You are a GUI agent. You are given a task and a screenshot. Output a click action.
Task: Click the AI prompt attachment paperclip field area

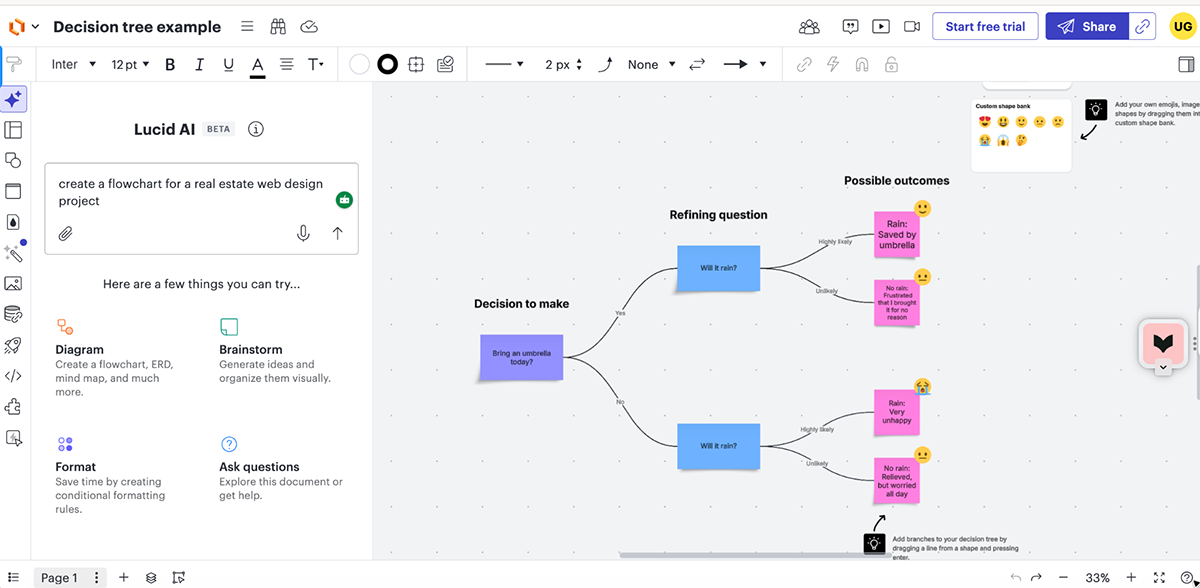66,233
